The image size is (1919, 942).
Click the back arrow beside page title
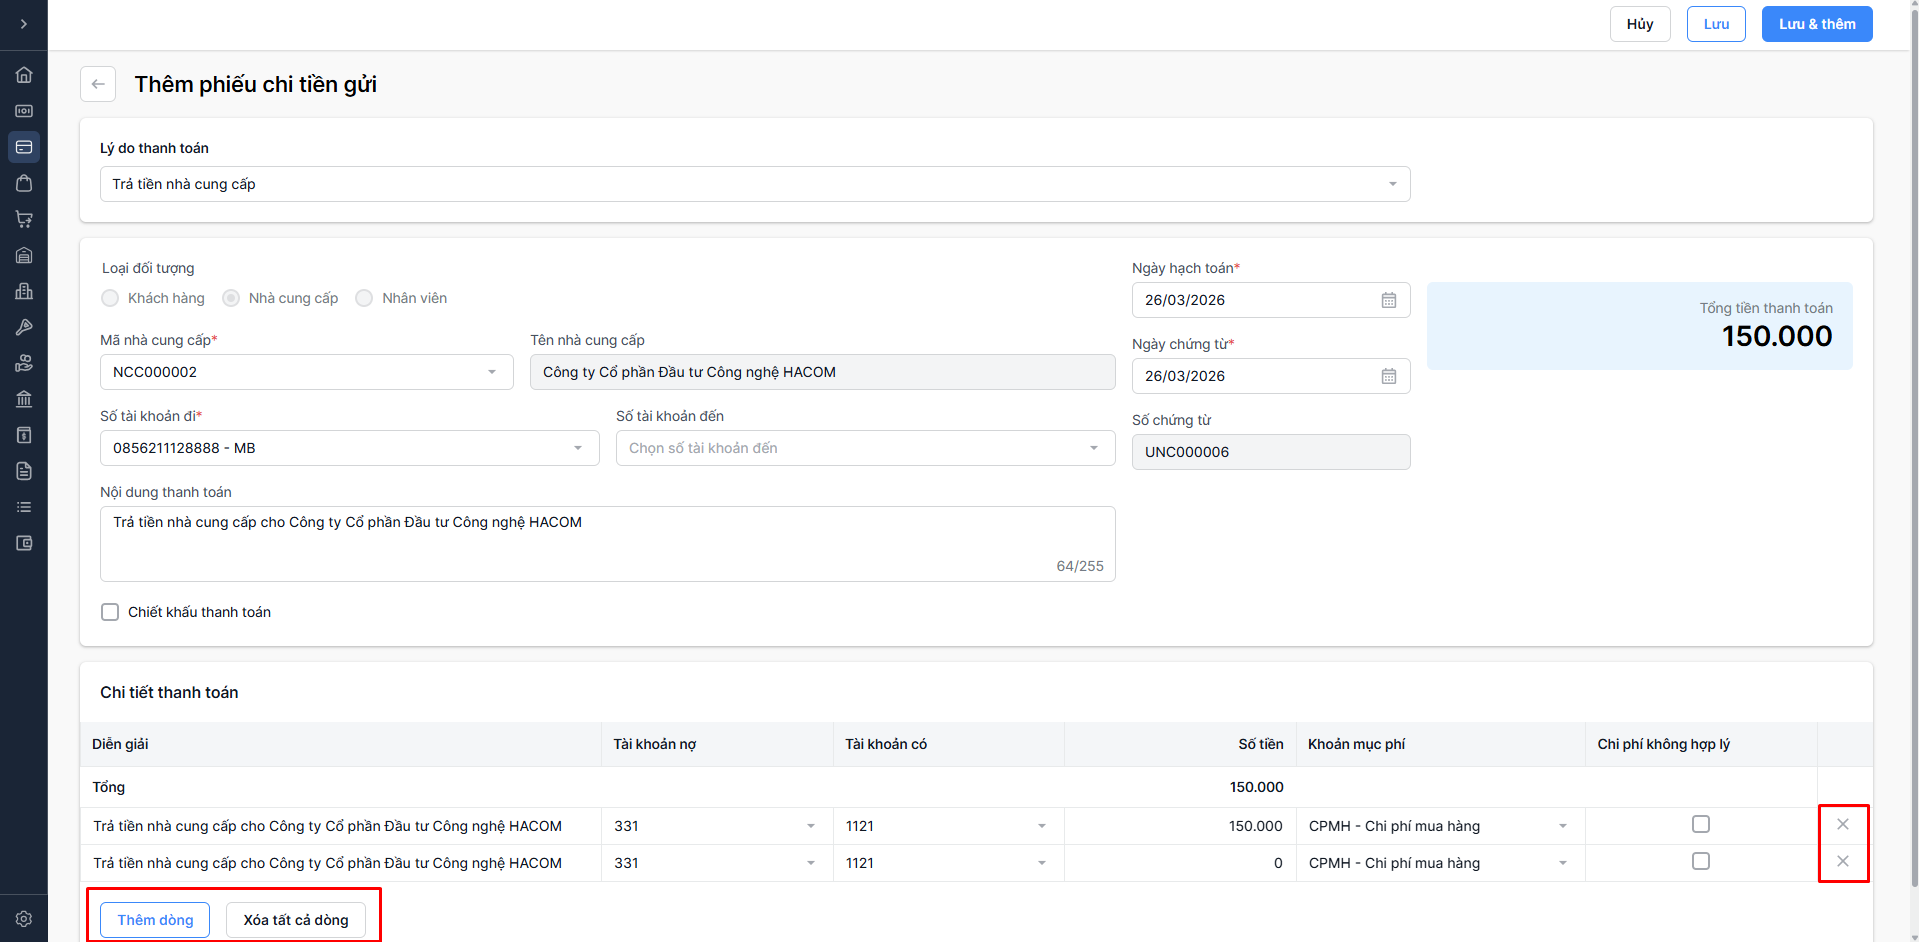[98, 84]
